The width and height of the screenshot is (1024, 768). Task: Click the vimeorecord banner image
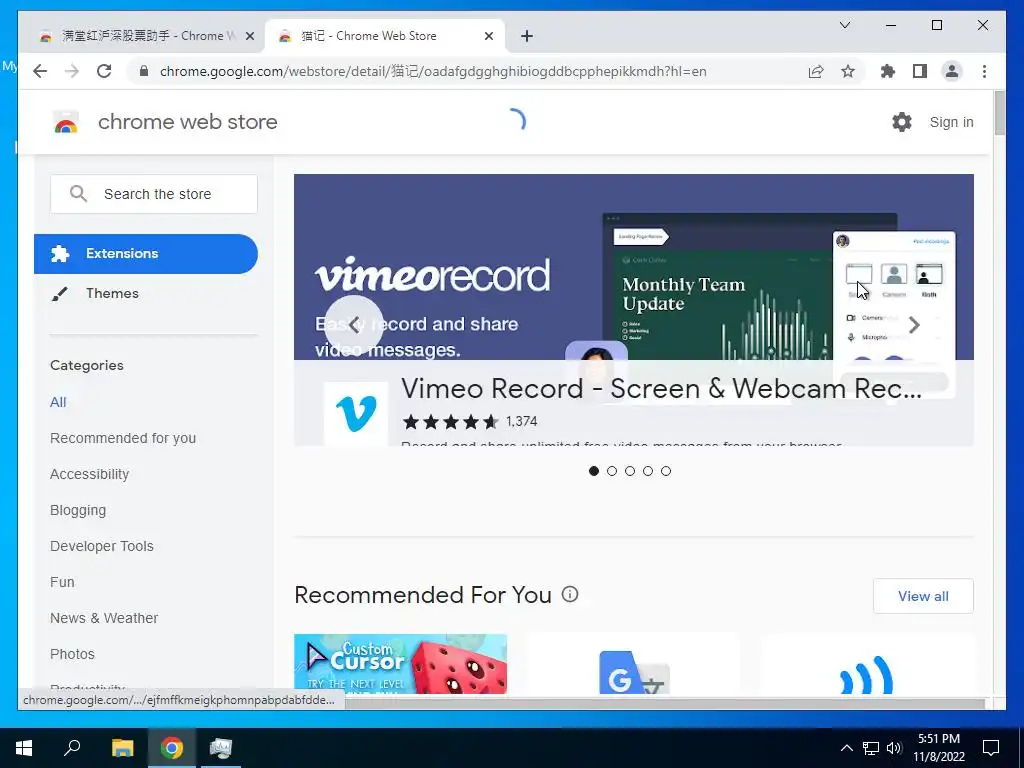point(633,266)
